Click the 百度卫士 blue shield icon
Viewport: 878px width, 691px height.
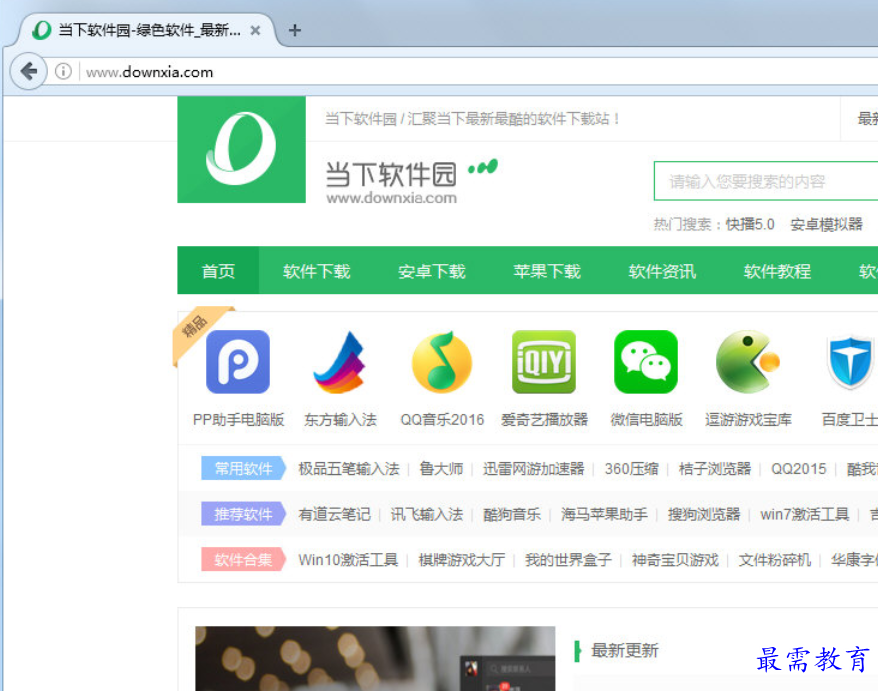point(850,362)
